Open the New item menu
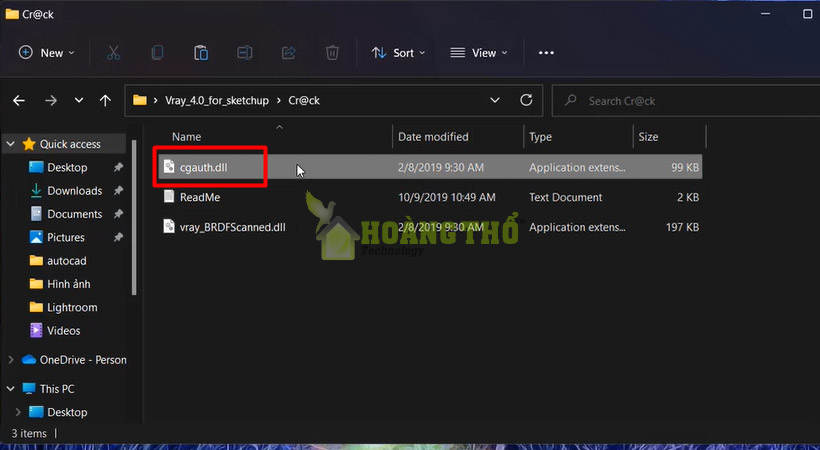This screenshot has height=450, width=820. point(47,53)
